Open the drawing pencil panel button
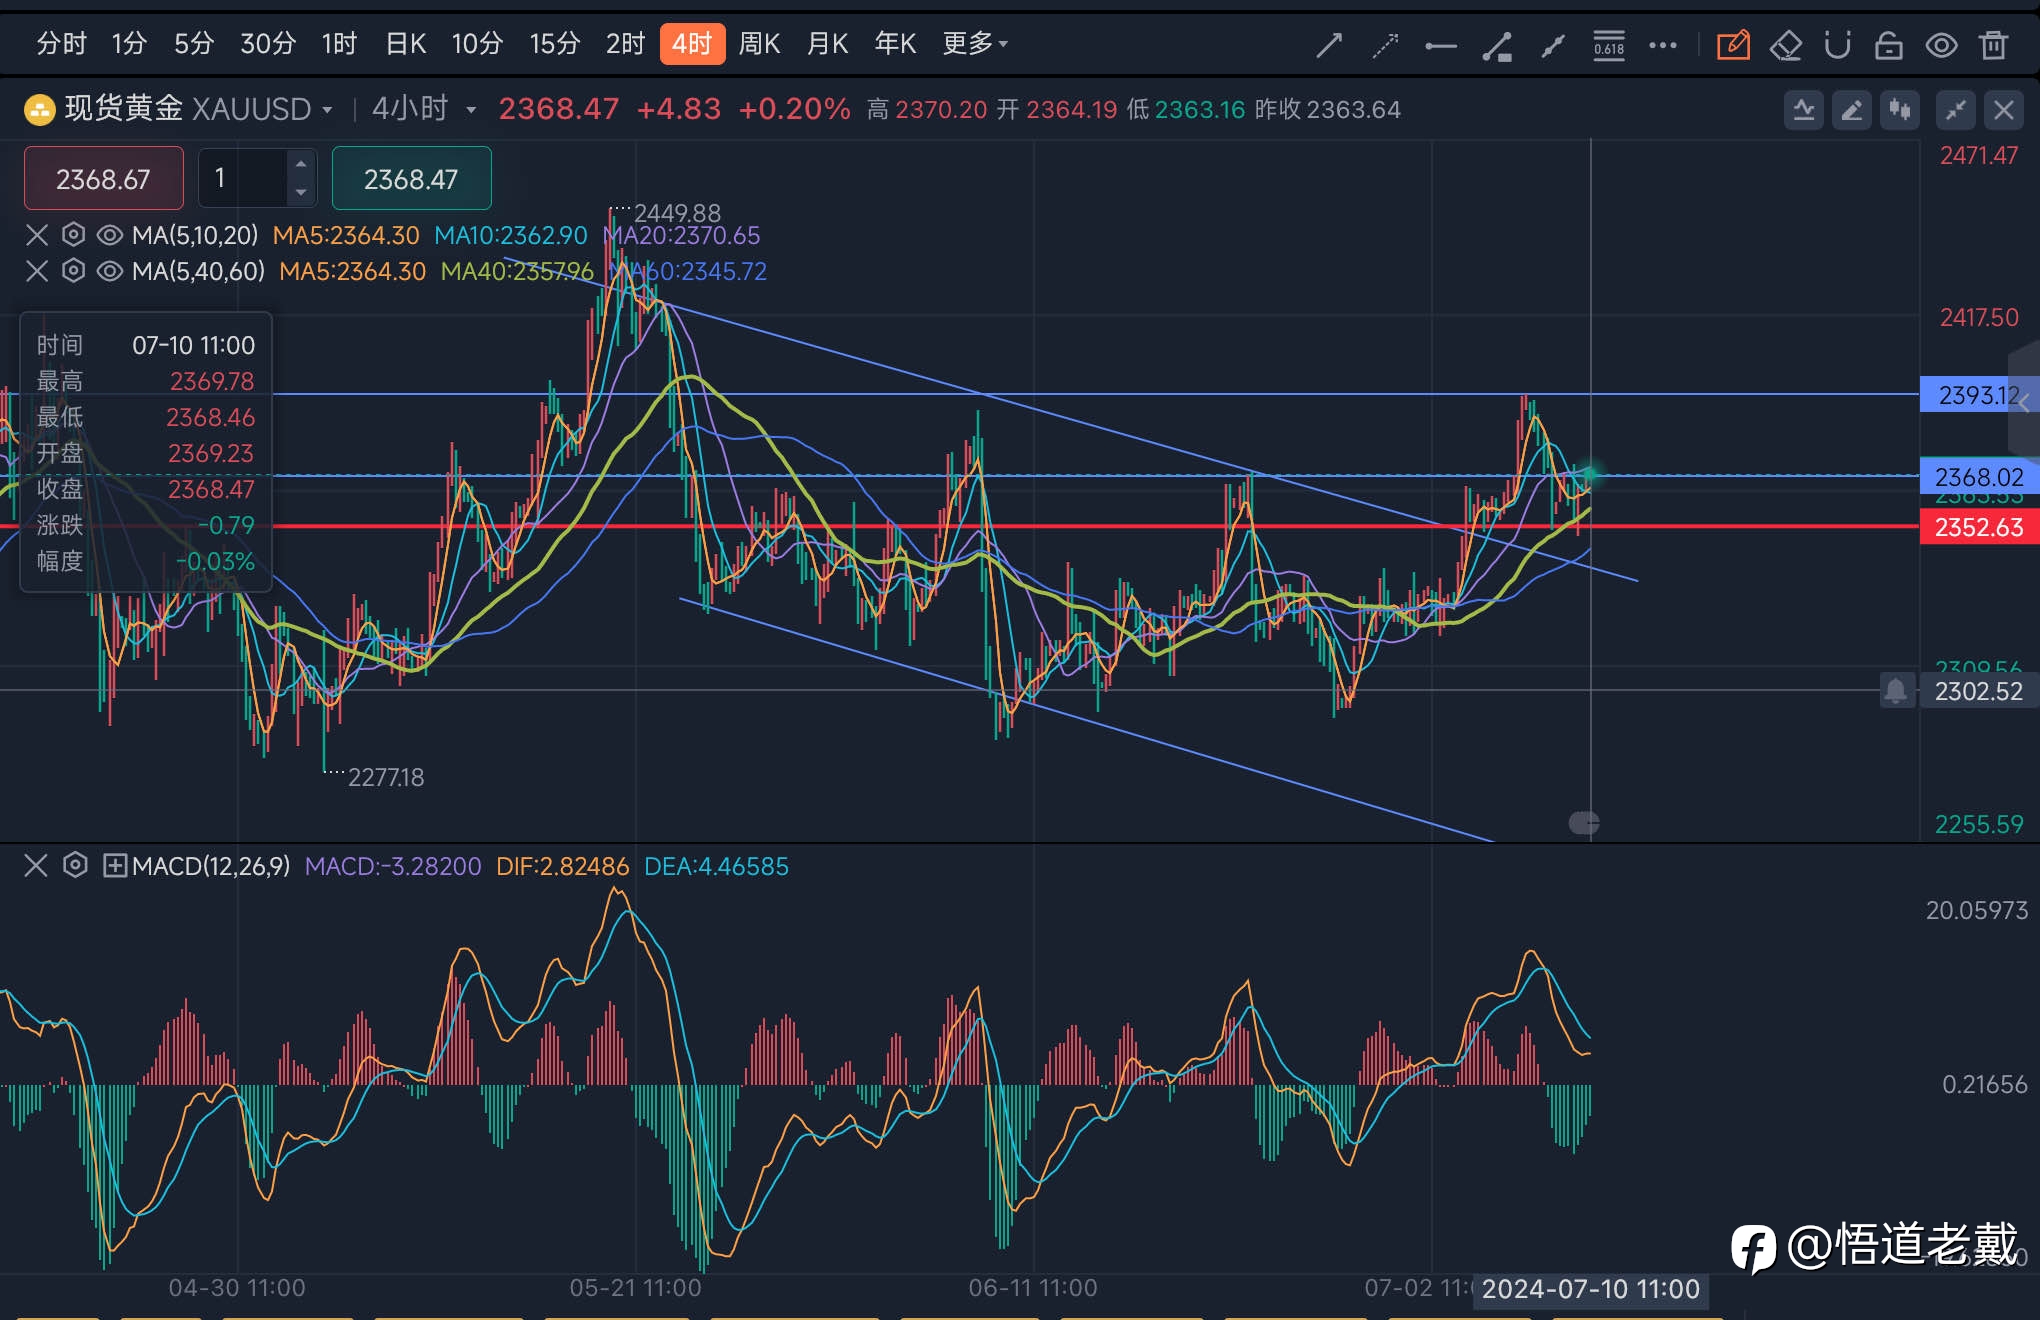Viewport: 2040px width, 1320px height. coord(1852,110)
